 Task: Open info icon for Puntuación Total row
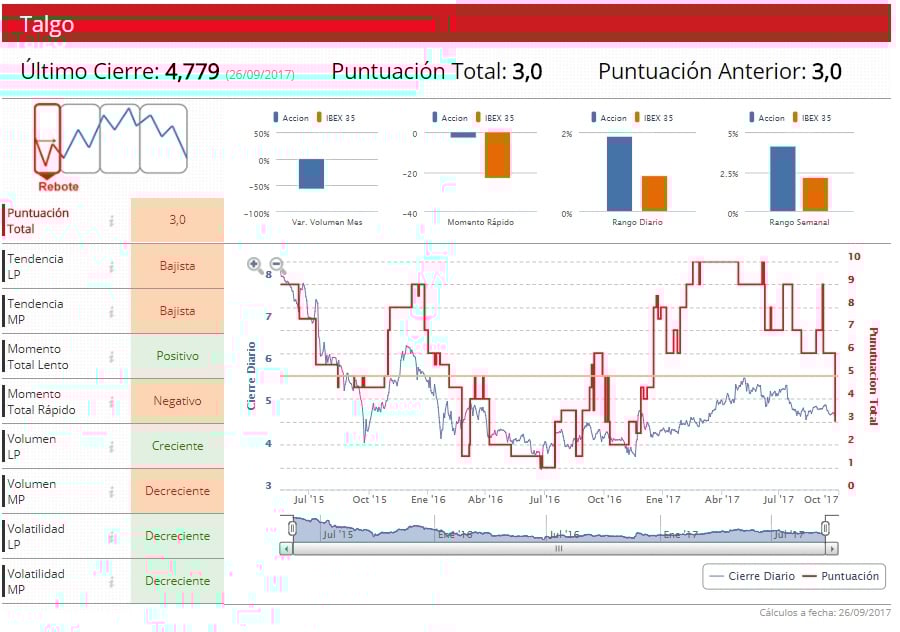112,221
